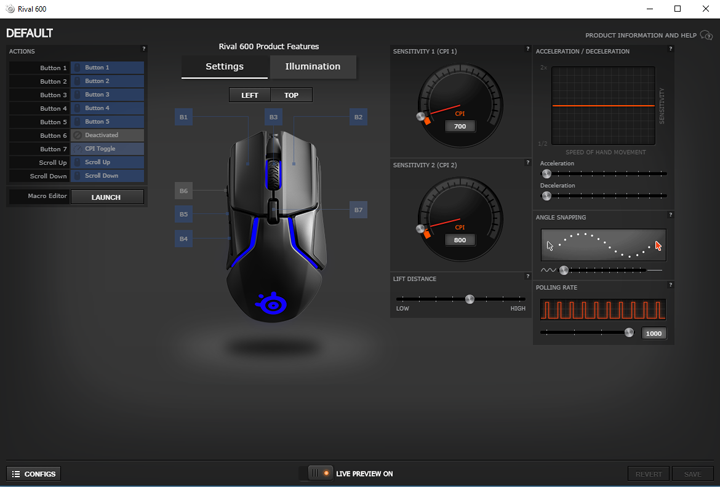Click the Actions panel help question mark
Viewport: 720px width, 487px height.
[x=144, y=49]
